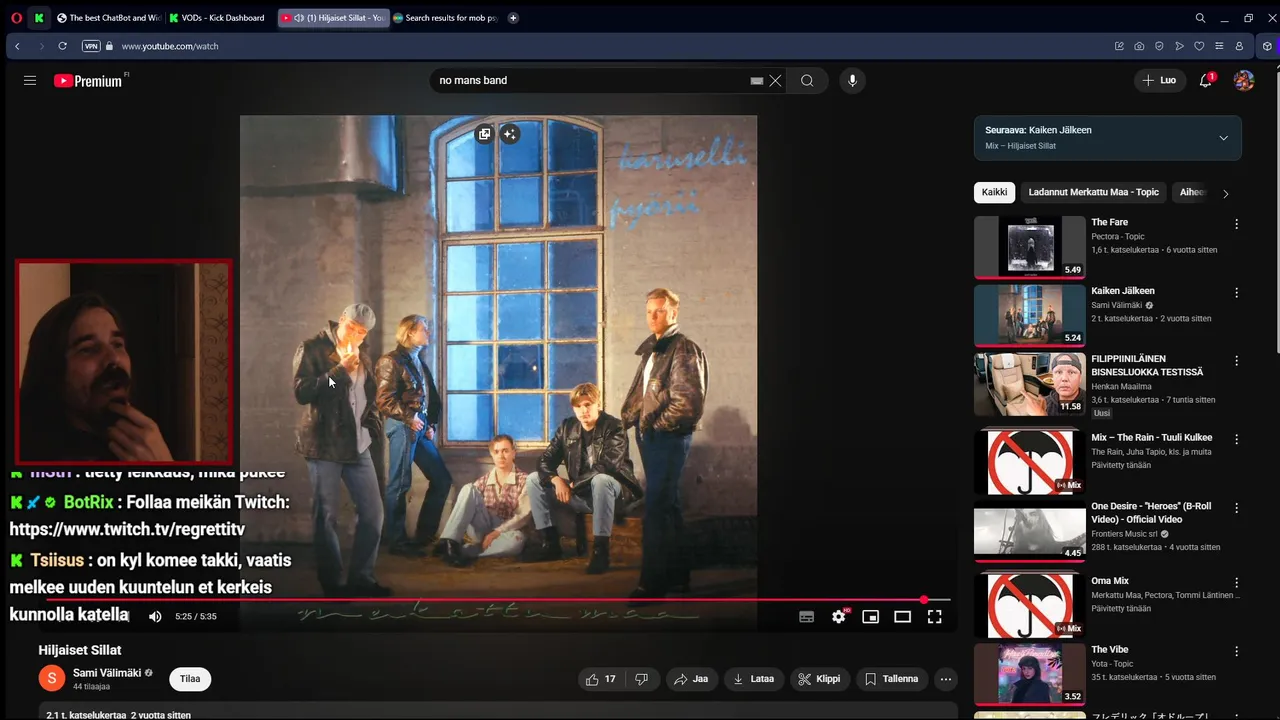Switch to pinned Kick tab
The height and width of the screenshot is (720, 1280).
tap(39, 18)
